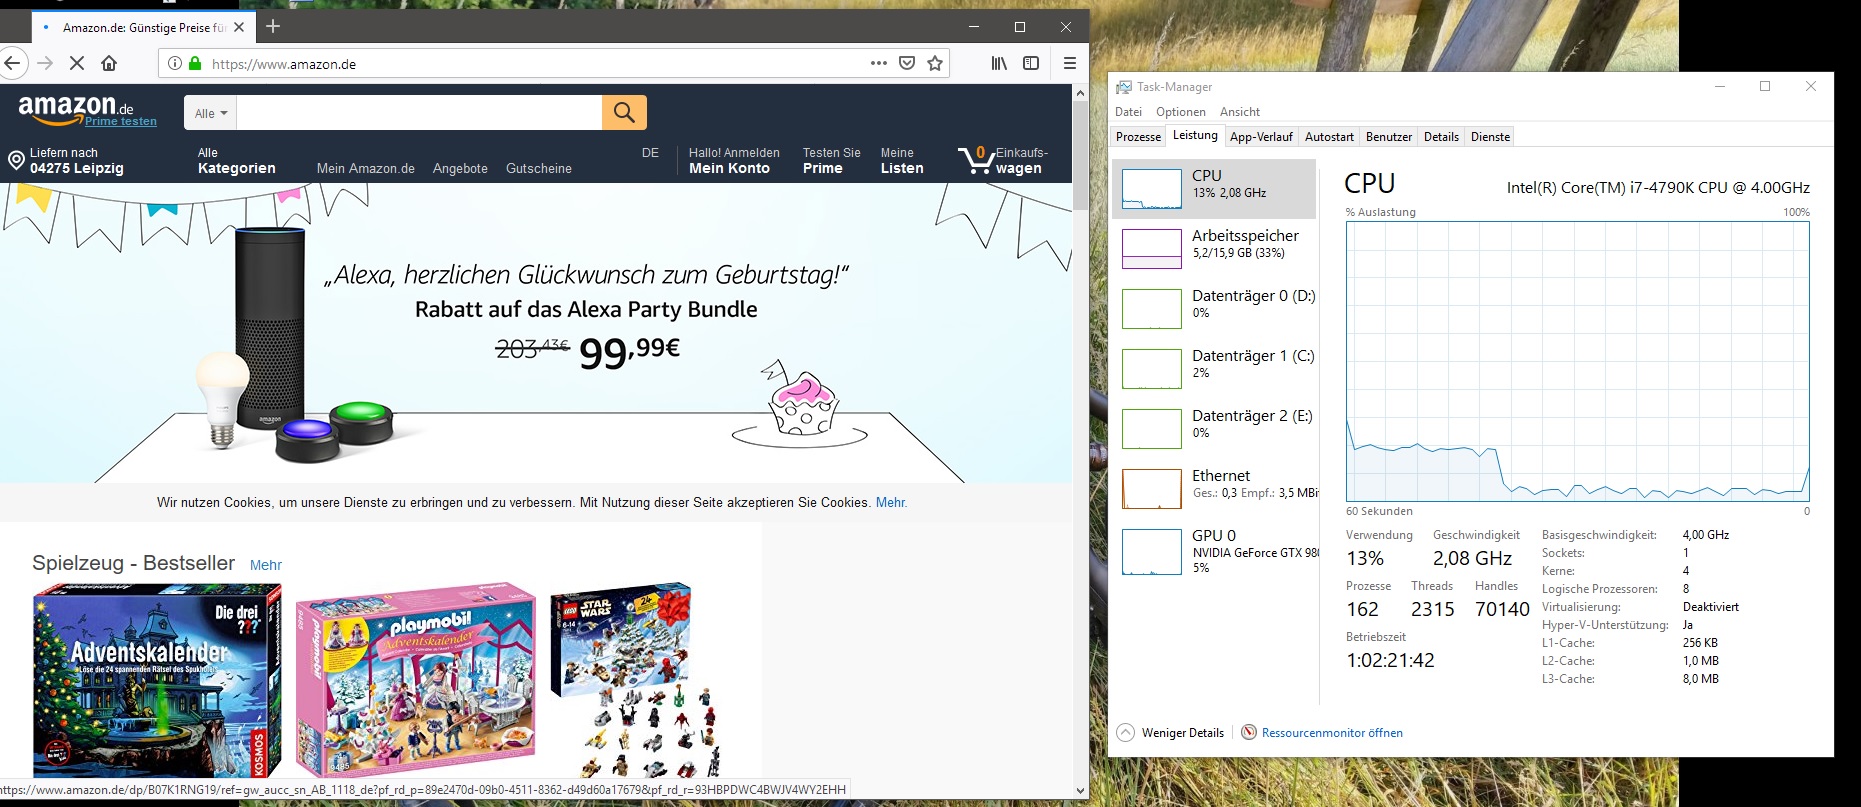Click the CPU usage graph area
Viewport: 1861px width, 807px height.
tap(1577, 361)
